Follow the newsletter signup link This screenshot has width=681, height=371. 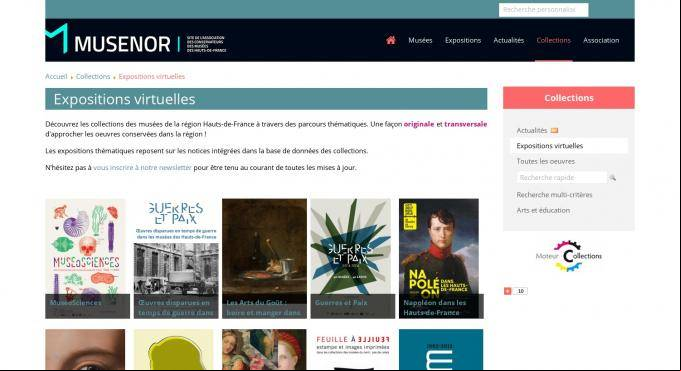click(142, 168)
